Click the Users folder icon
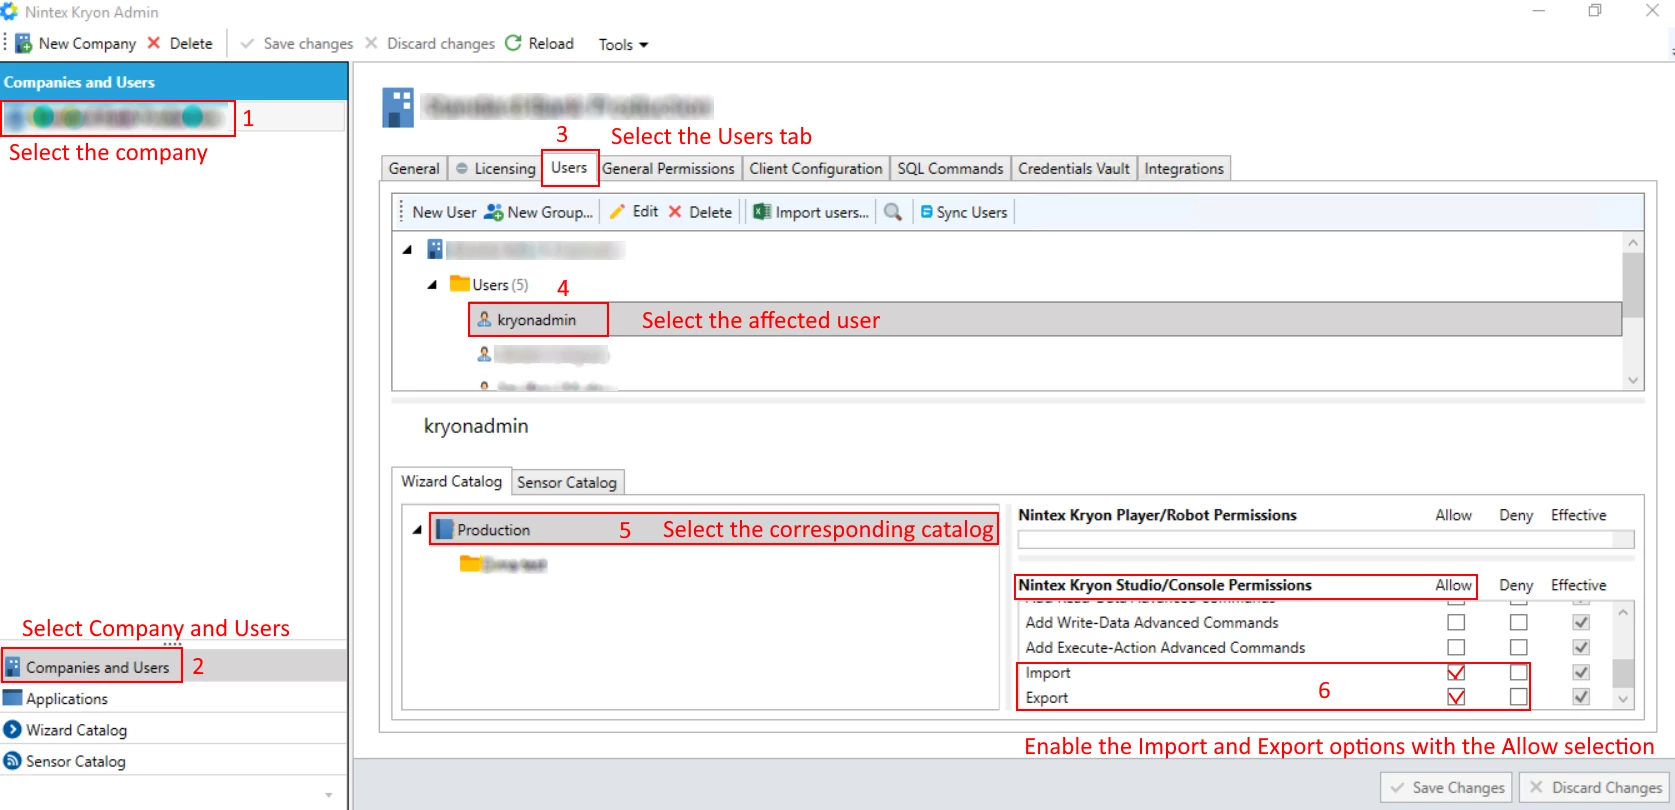The width and height of the screenshot is (1675, 810). pyautogui.click(x=459, y=283)
